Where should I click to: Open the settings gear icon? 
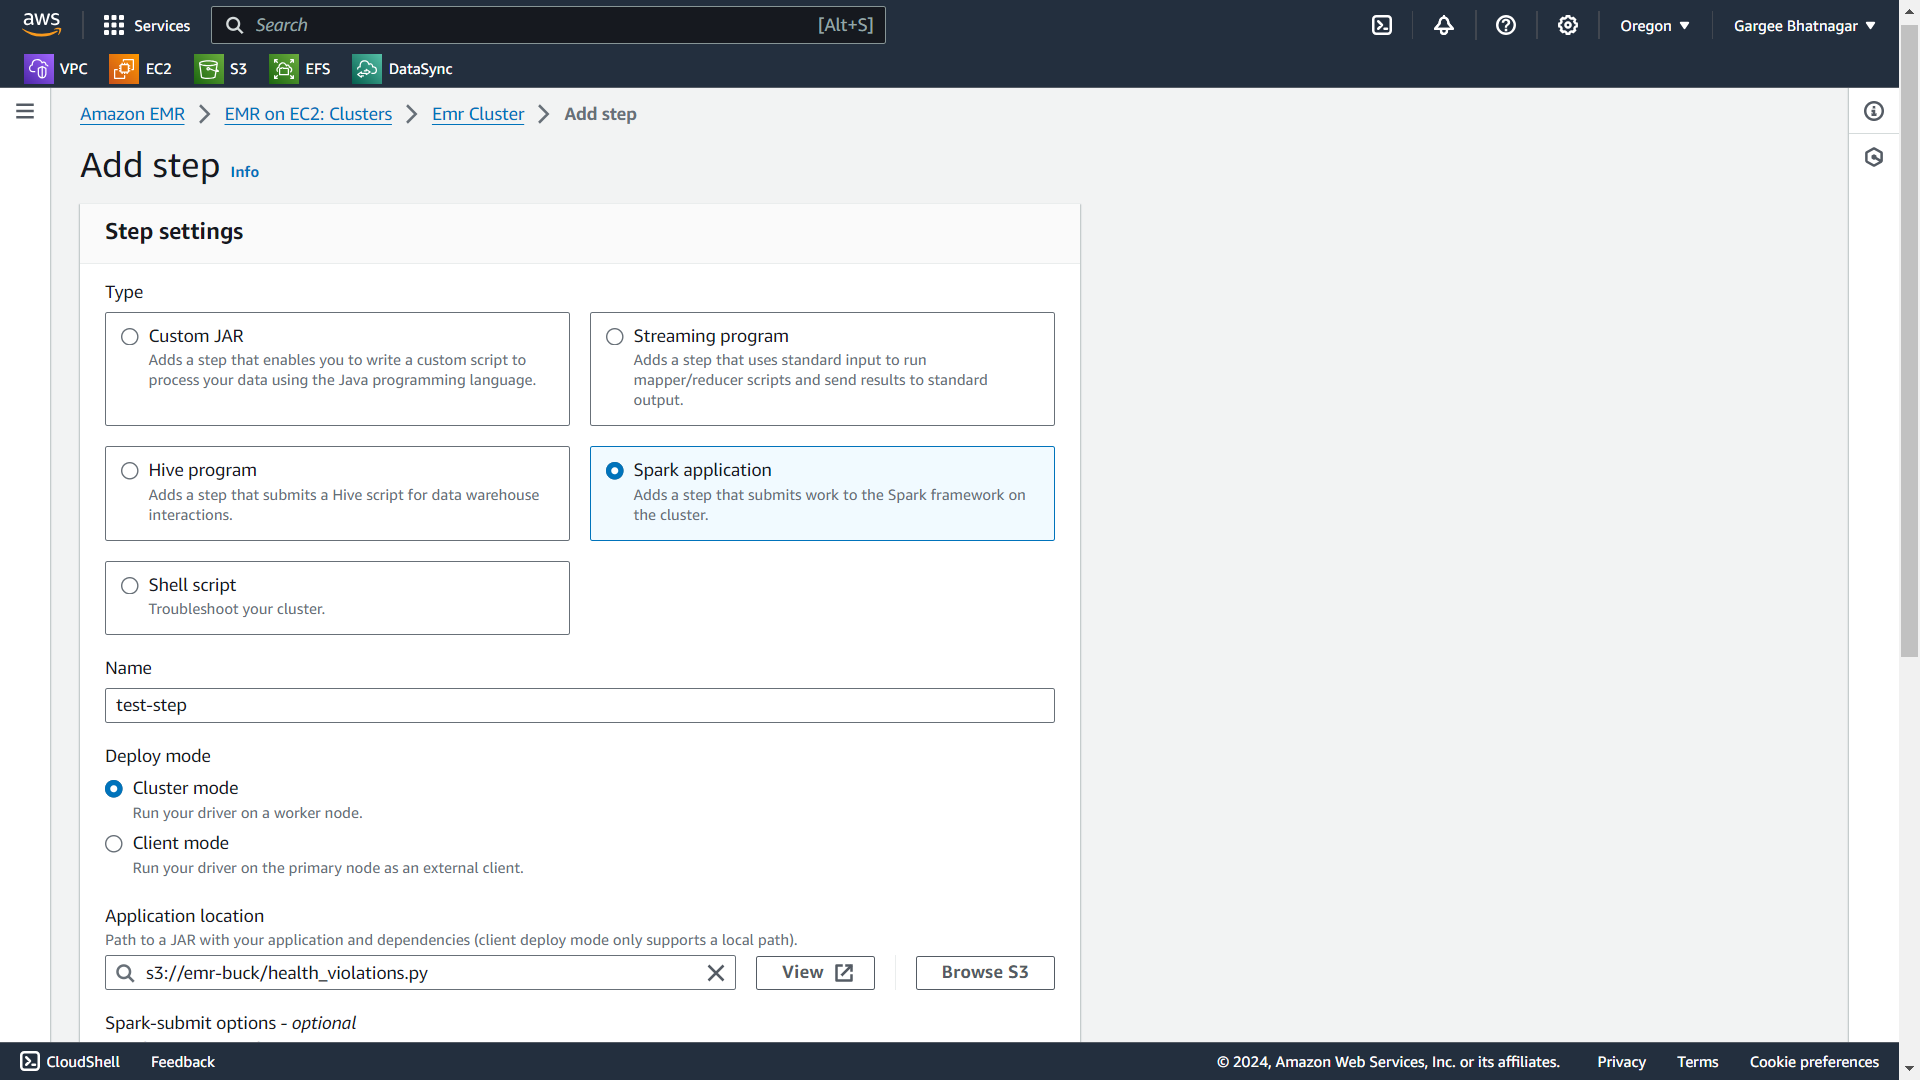tap(1568, 26)
